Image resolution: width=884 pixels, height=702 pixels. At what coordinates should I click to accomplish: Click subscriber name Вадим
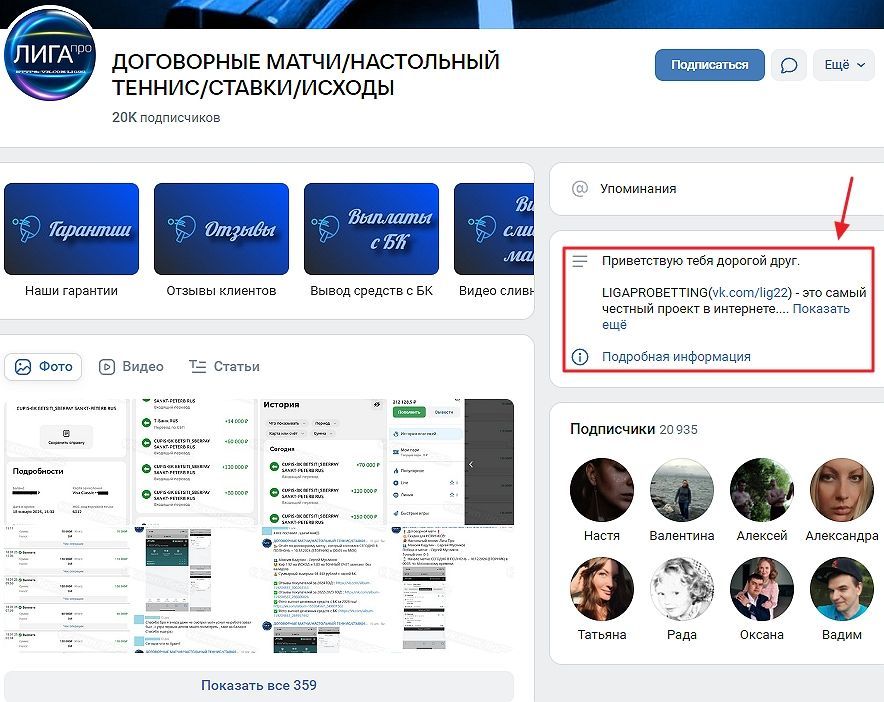[842, 635]
